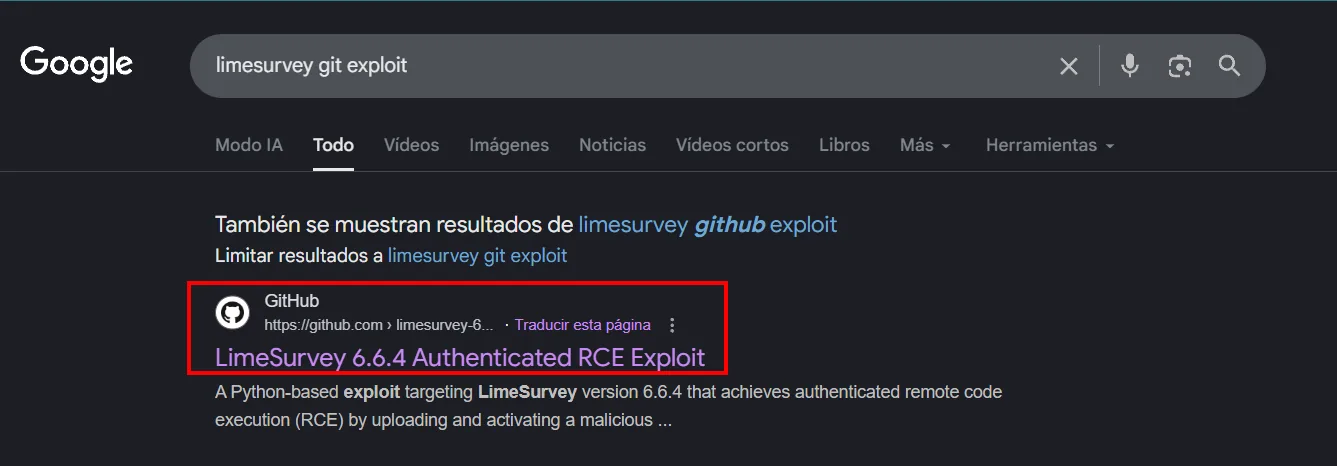Viewport: 1337px width, 466px height.
Task: Click "Traducir esta página" link
Action: (582, 325)
